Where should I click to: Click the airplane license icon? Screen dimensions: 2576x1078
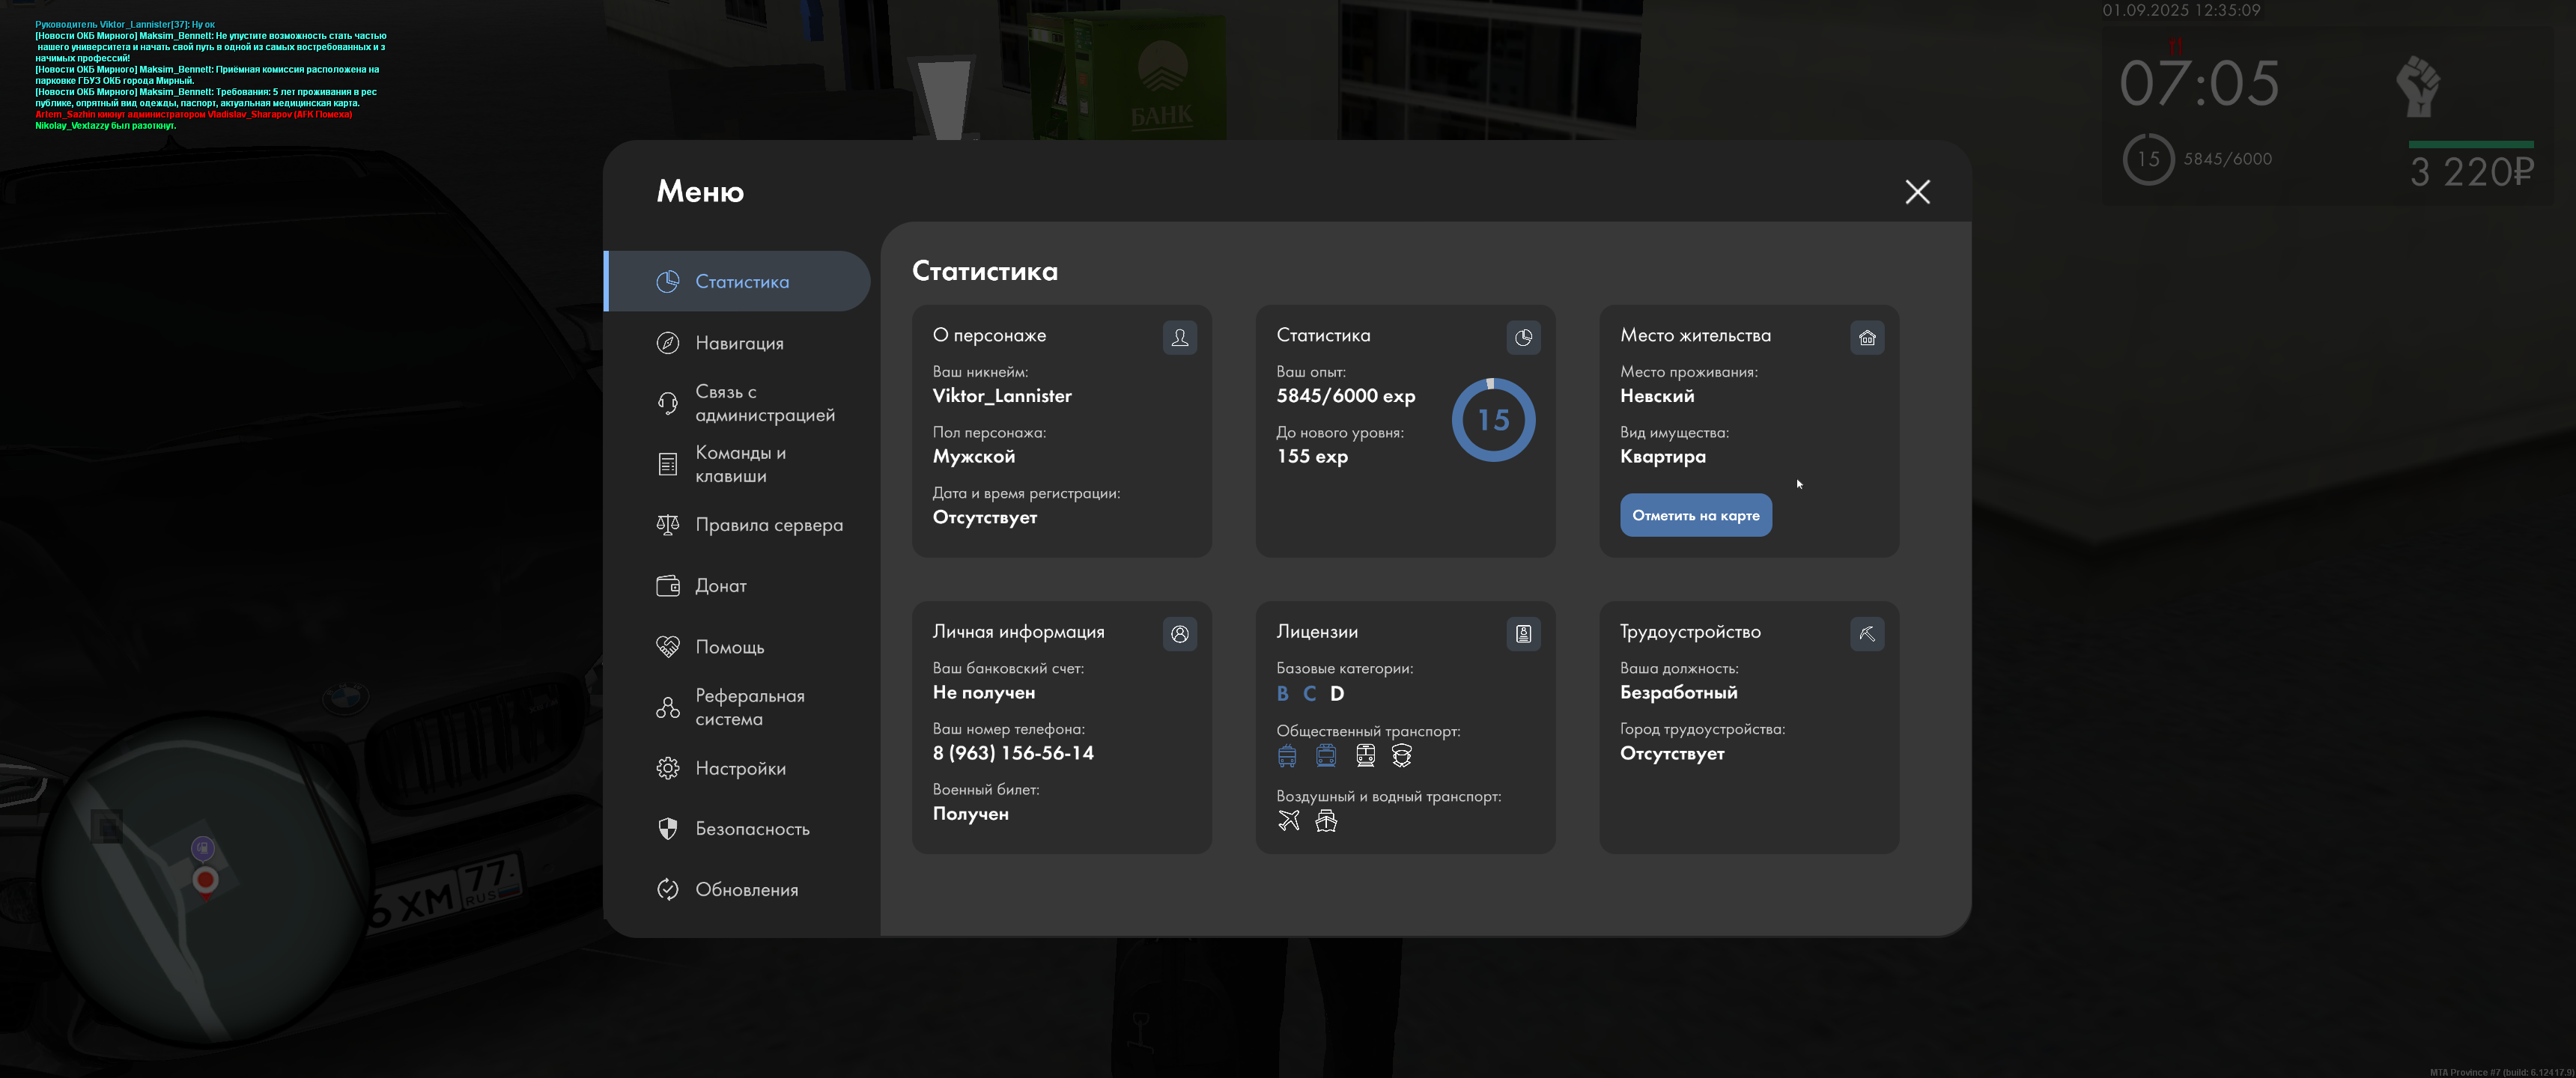[x=1288, y=821]
